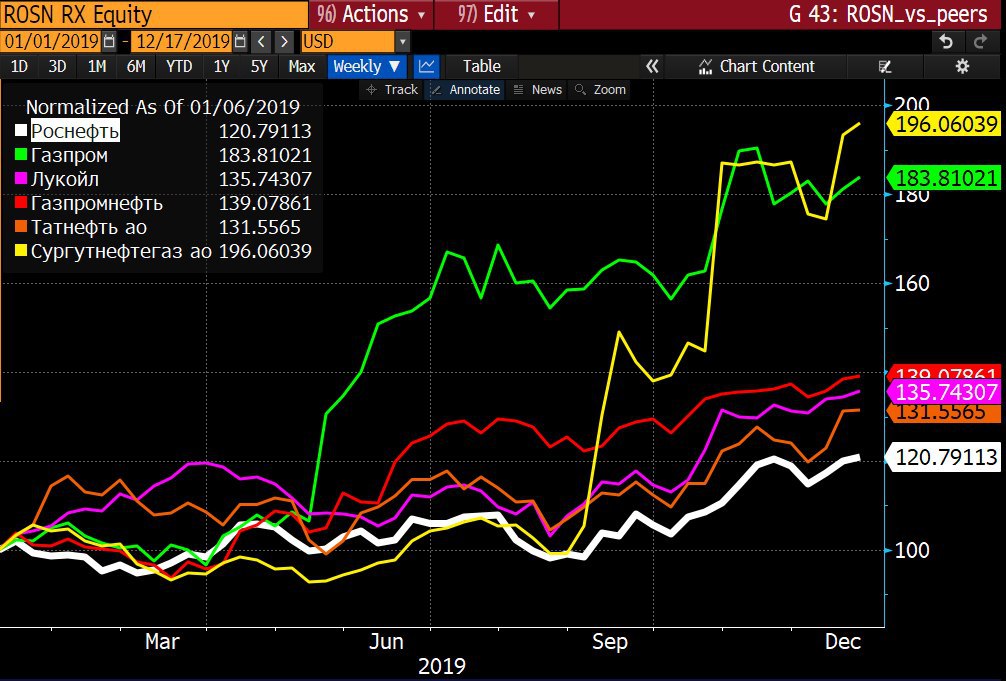Click the yellow 196.06039 axis value tag
The image size is (1006, 681).
[x=944, y=124]
